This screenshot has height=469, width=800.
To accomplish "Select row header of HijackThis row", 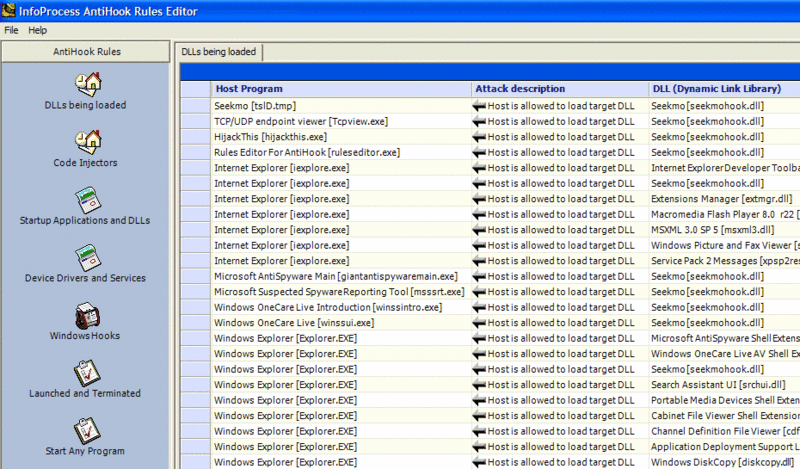I will pos(195,137).
